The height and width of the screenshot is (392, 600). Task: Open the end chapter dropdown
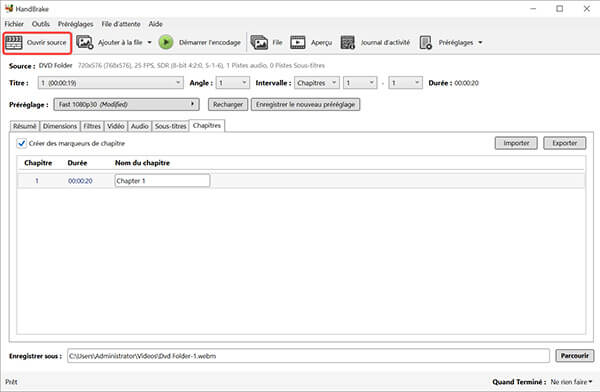(405, 83)
